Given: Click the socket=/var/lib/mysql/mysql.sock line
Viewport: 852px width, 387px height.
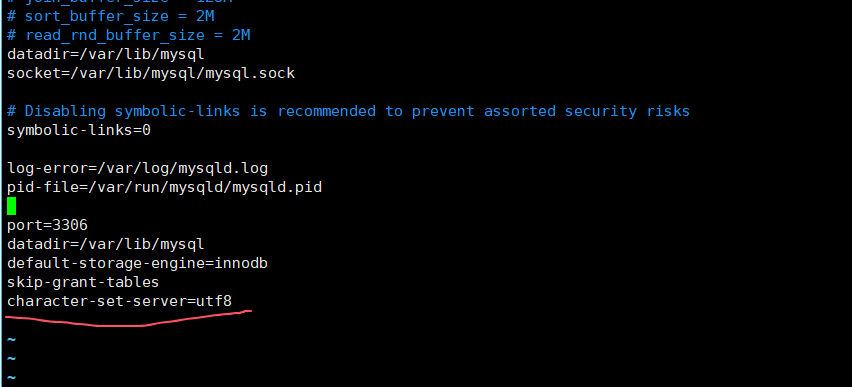Looking at the screenshot, I should pyautogui.click(x=151, y=73).
